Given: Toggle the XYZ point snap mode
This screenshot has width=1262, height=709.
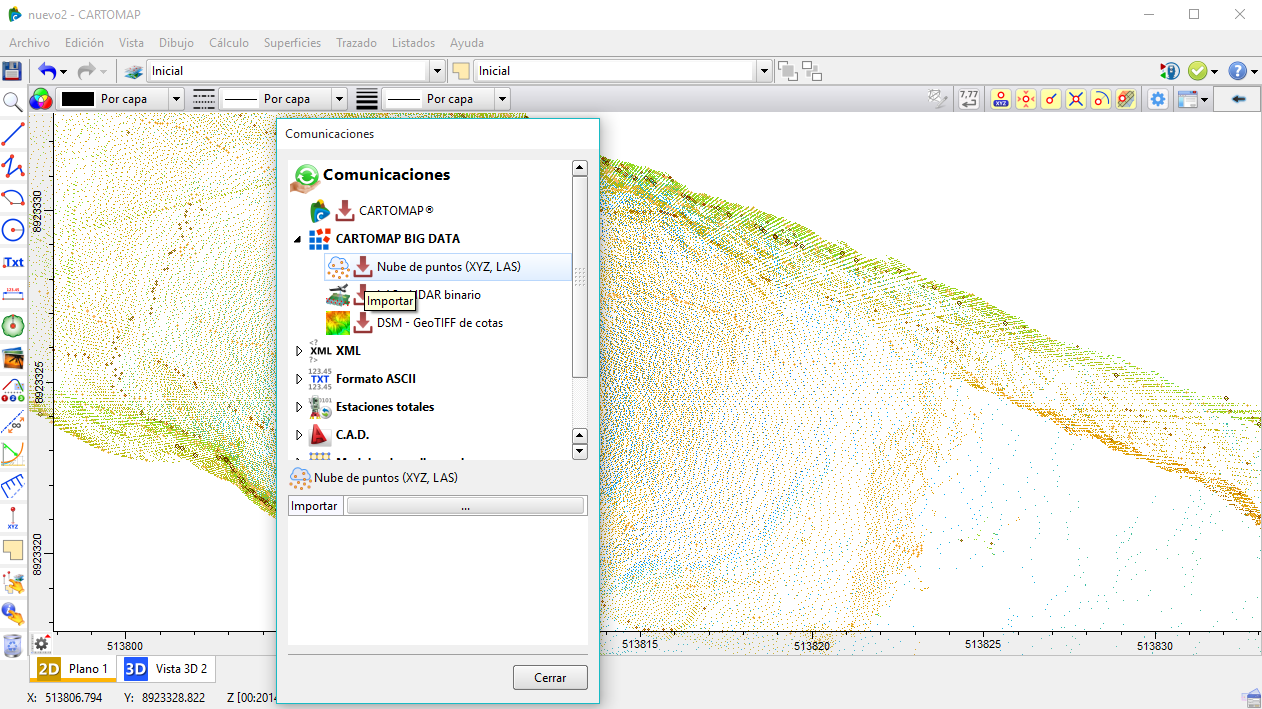Looking at the screenshot, I should click(x=1001, y=99).
